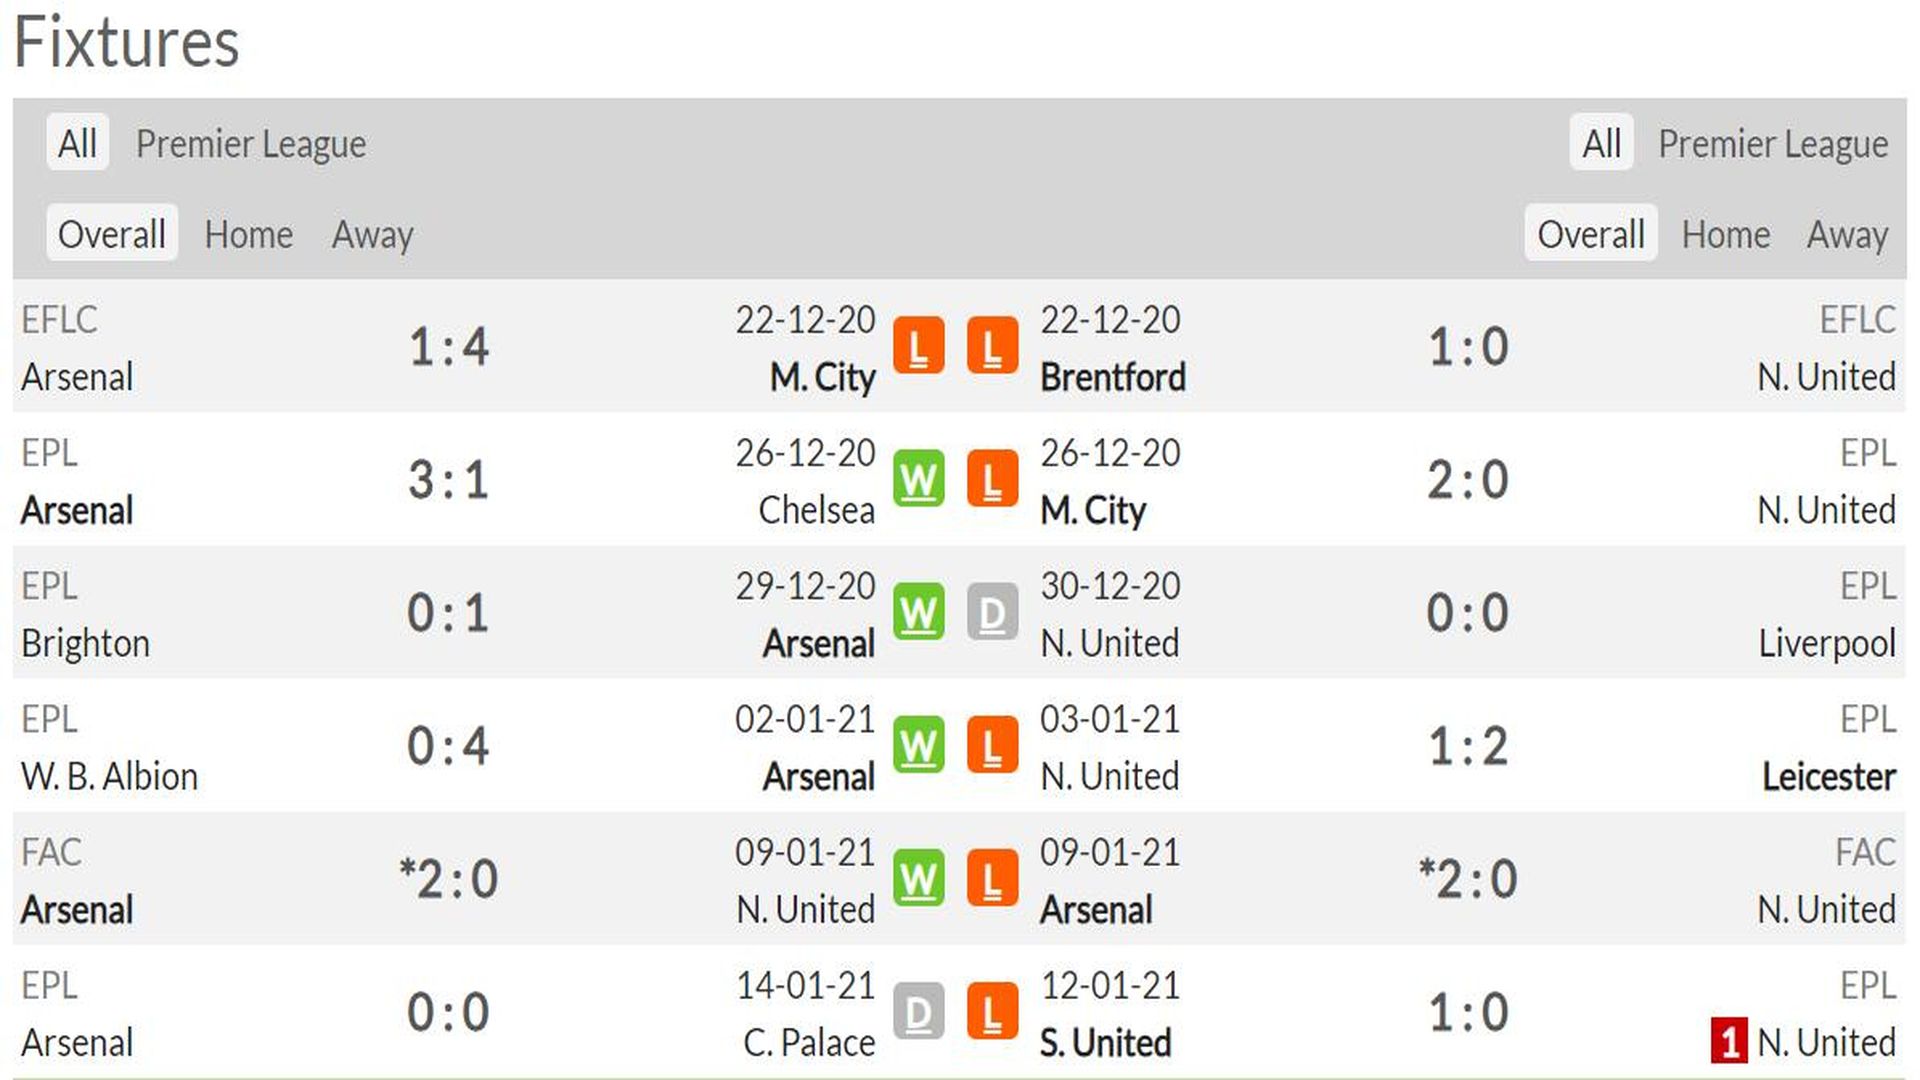
Task: Click the green W badge on 09-01-21 FAC row
Action: tap(918, 878)
